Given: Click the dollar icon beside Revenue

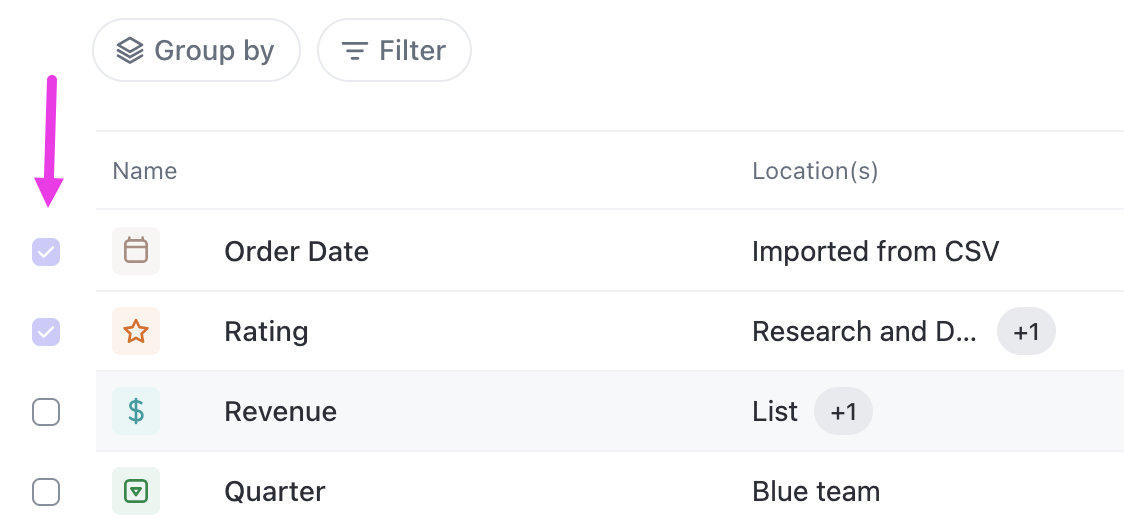Looking at the screenshot, I should [x=135, y=411].
